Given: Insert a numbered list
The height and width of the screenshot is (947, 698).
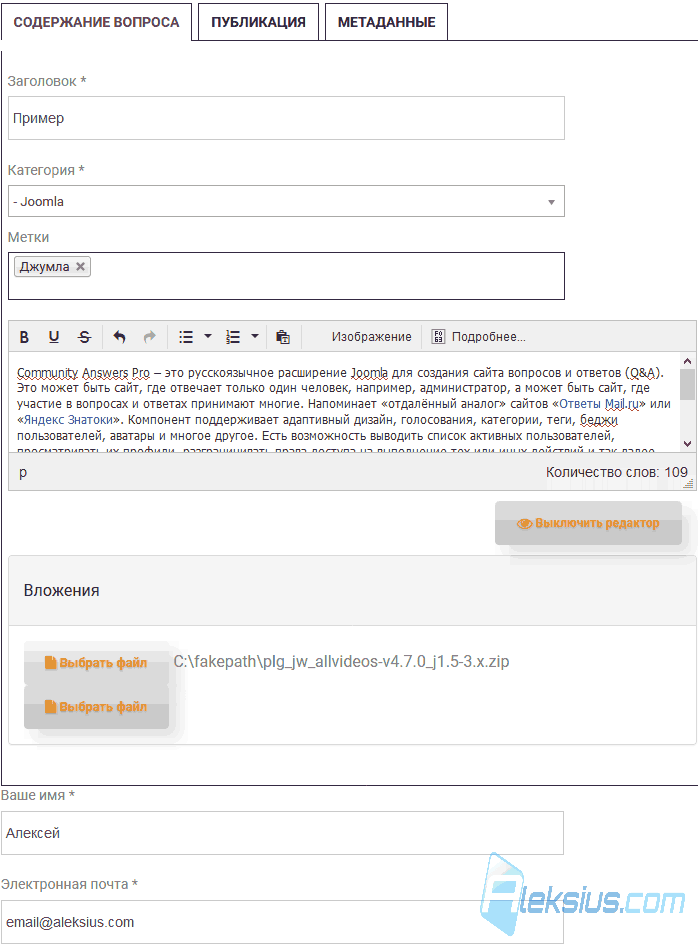Looking at the screenshot, I should click(x=233, y=337).
